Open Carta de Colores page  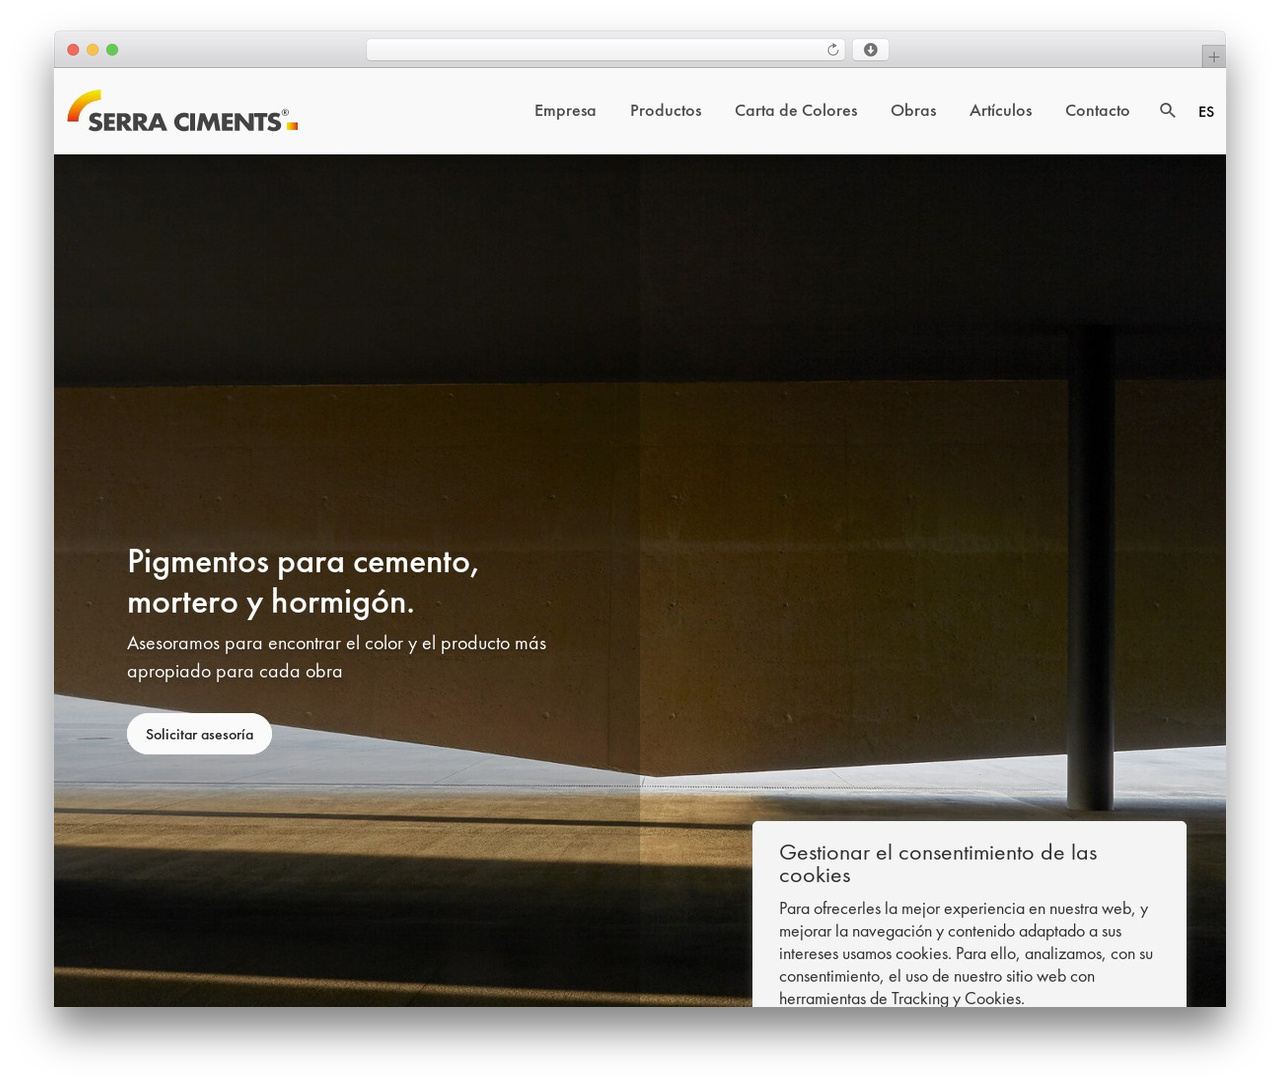click(x=796, y=111)
